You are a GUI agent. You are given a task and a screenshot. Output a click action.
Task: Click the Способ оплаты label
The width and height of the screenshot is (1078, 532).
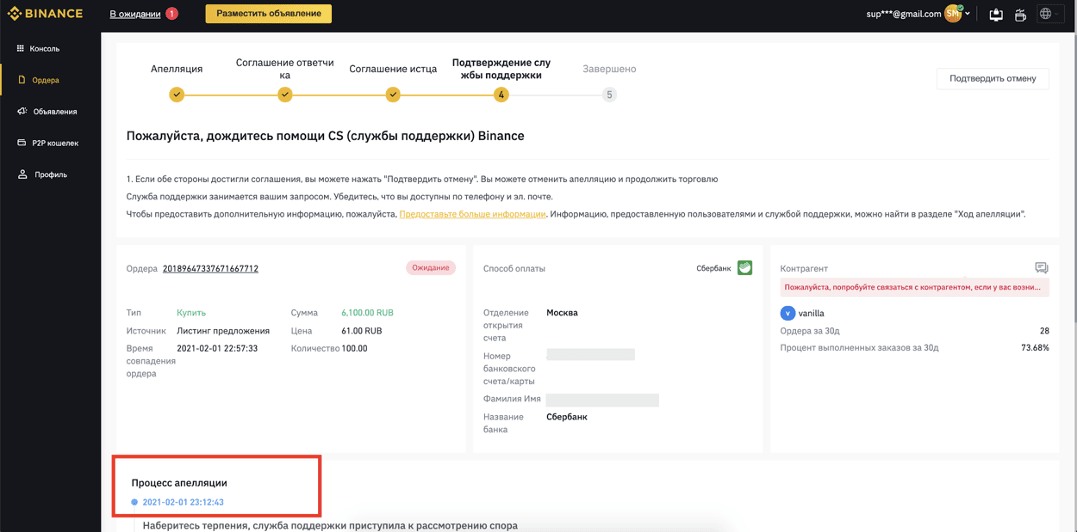514,269
